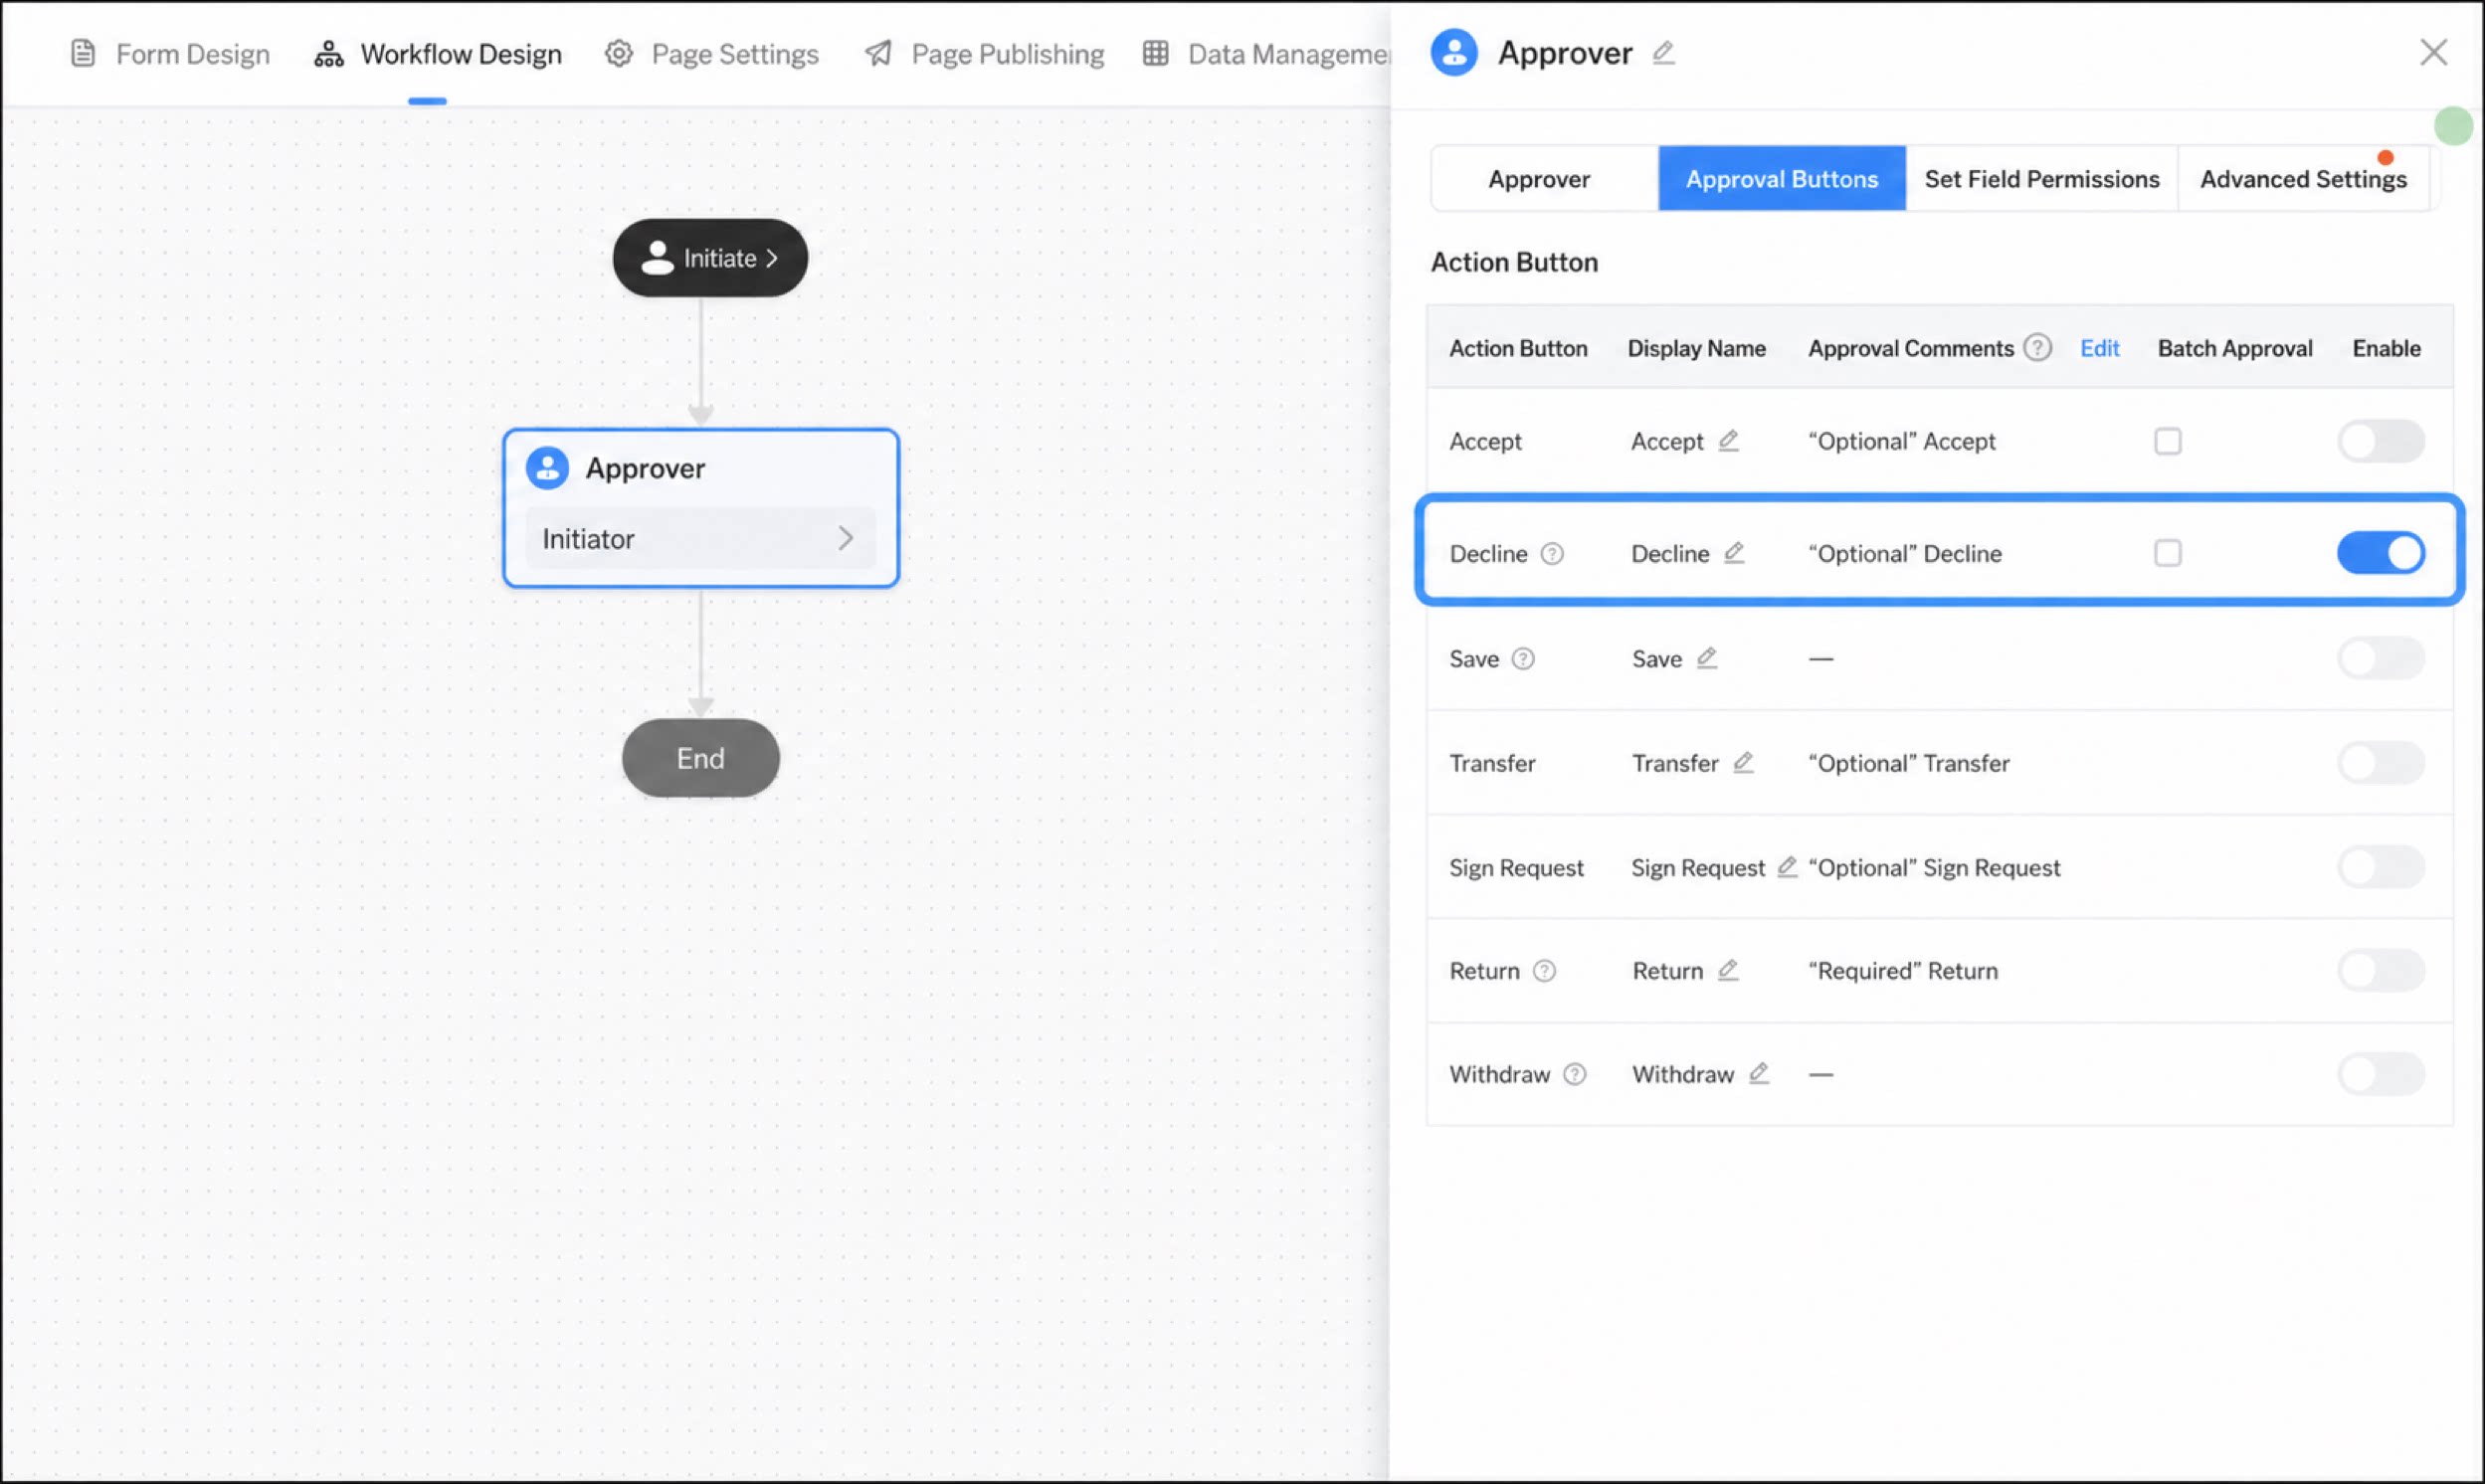Viewport: 2485px width, 1484px height.
Task: Disable the Decline enable toggle
Action: click(2381, 553)
